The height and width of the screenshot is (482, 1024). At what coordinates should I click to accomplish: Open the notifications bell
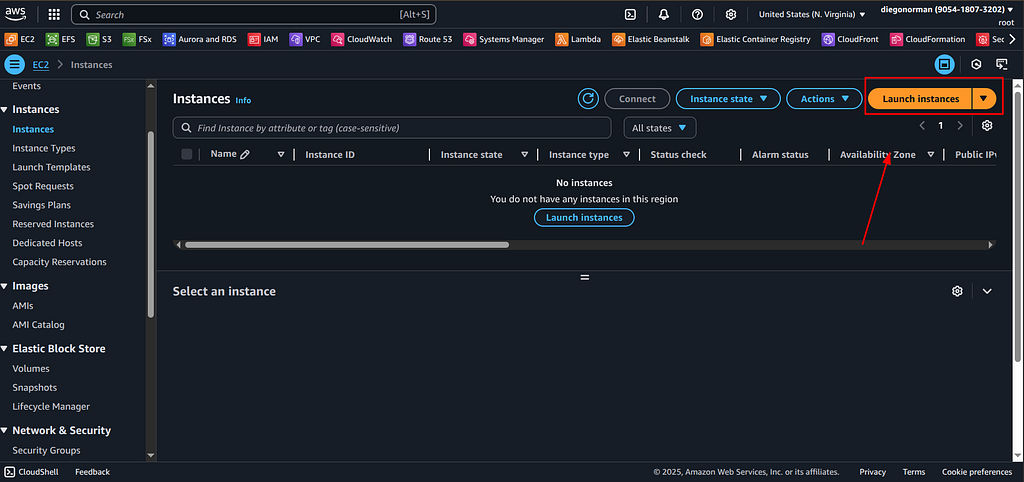pos(664,14)
